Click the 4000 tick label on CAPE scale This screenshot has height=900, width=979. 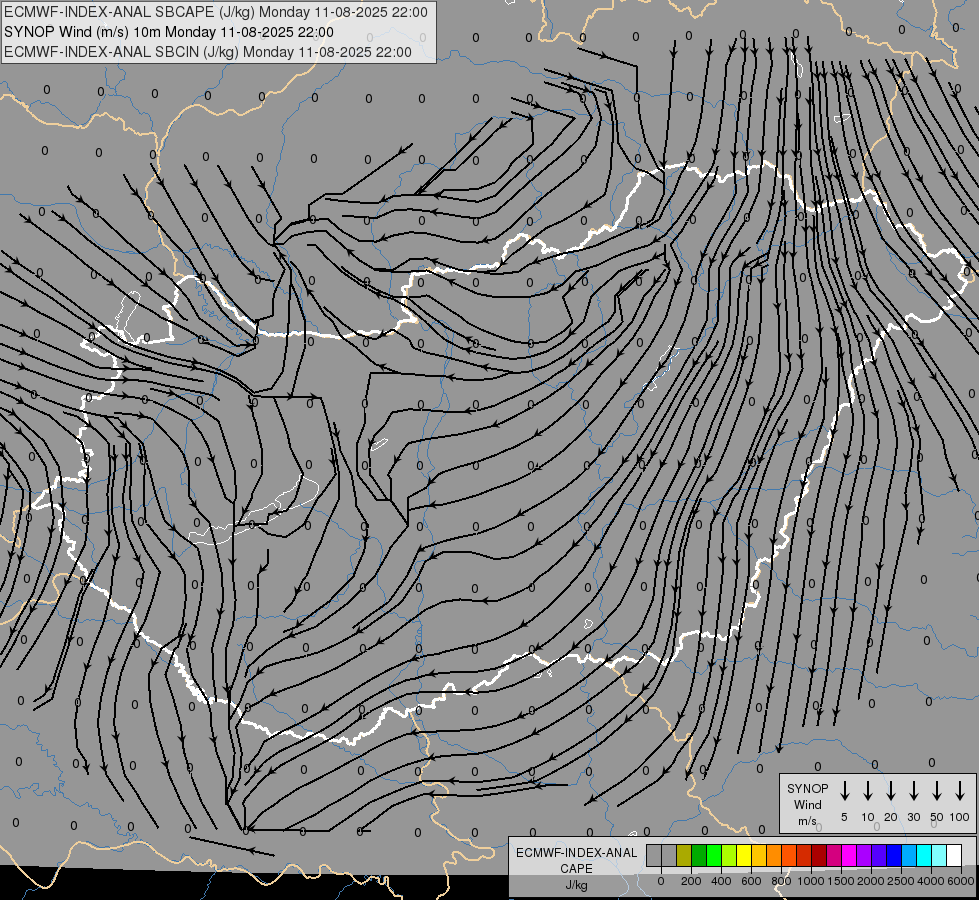(931, 881)
